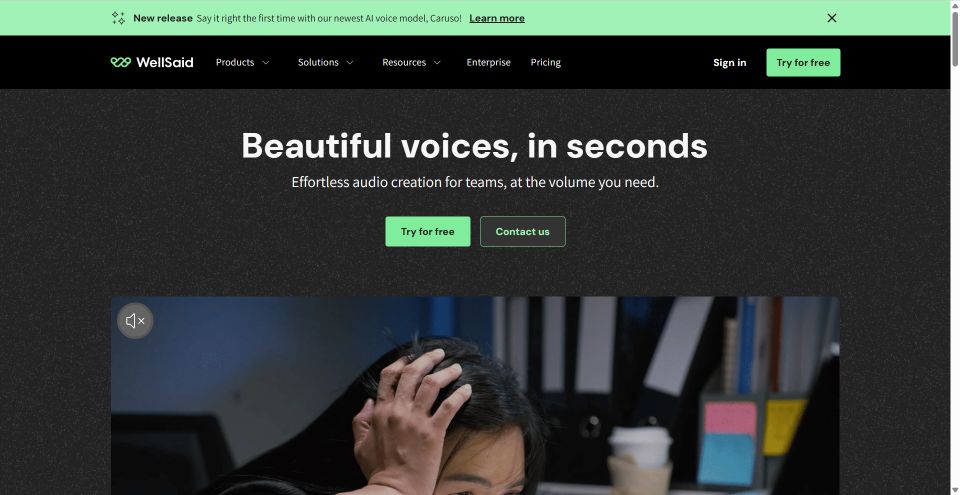Click the page vertical scrollbar thumb
Viewport: 960px width, 495px height.
point(955,37)
